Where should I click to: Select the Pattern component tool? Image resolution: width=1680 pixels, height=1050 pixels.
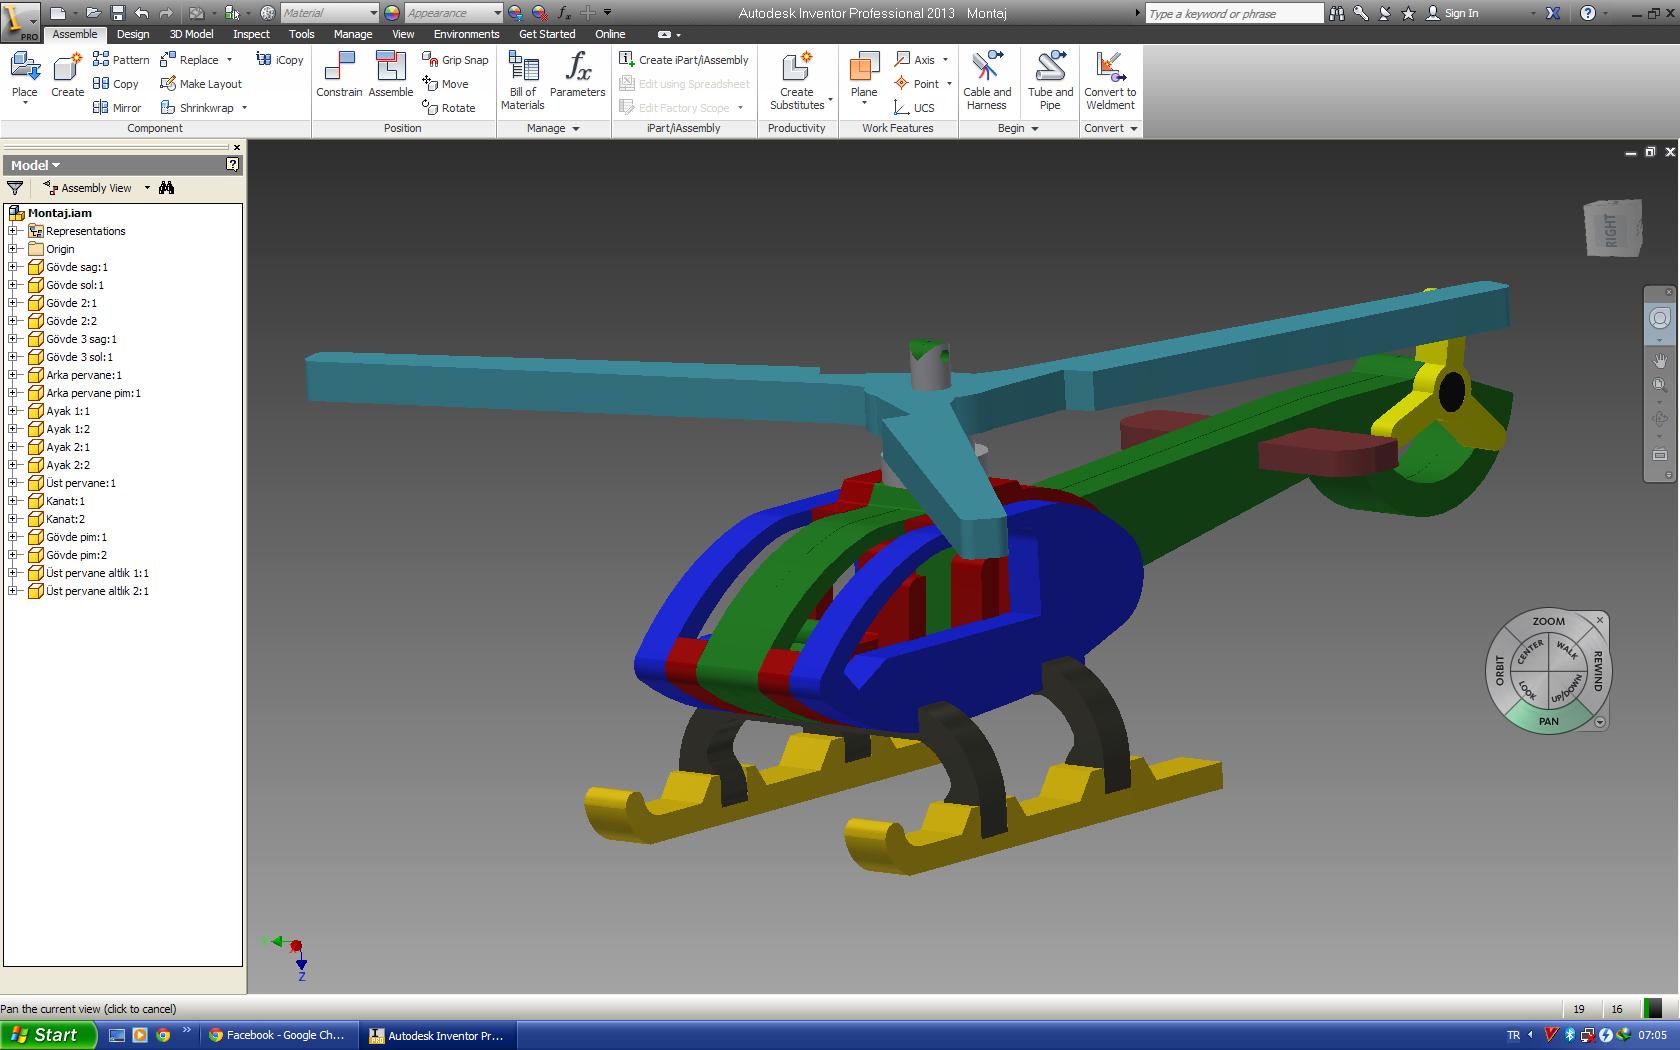point(120,60)
